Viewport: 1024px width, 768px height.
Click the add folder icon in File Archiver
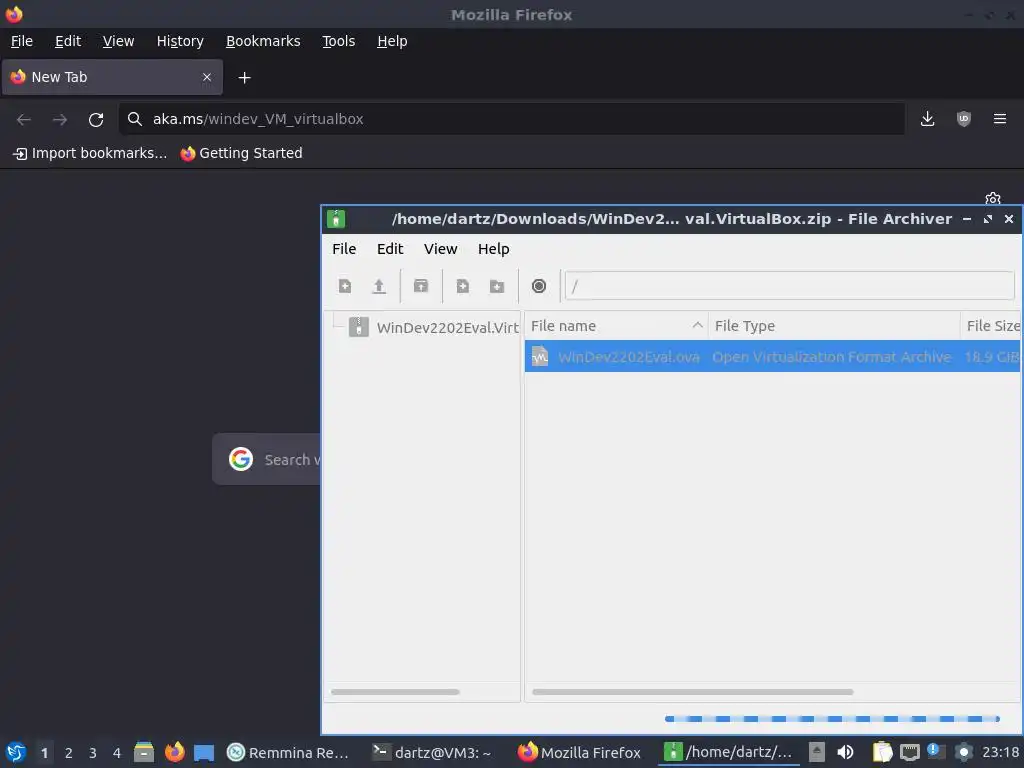pos(497,286)
